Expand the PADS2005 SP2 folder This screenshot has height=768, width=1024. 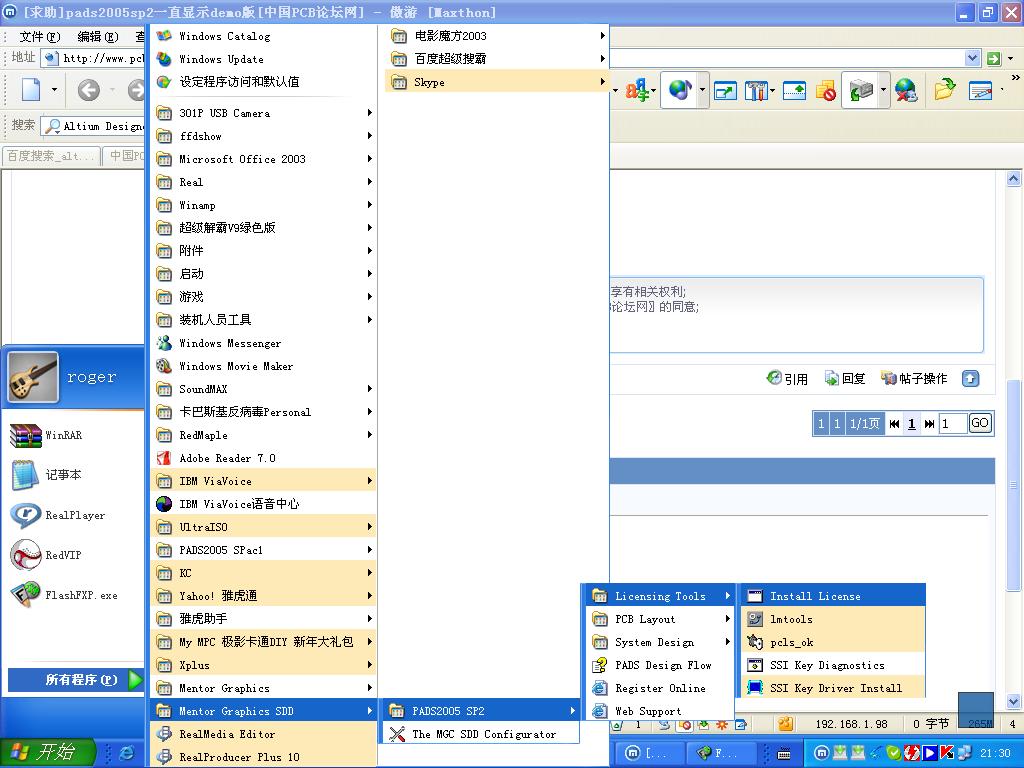481,711
